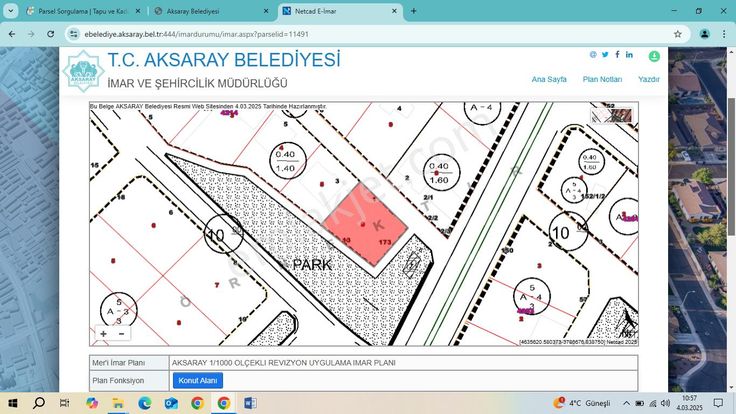Open the email @ social icon
The width and height of the screenshot is (736, 414).
coord(593,54)
